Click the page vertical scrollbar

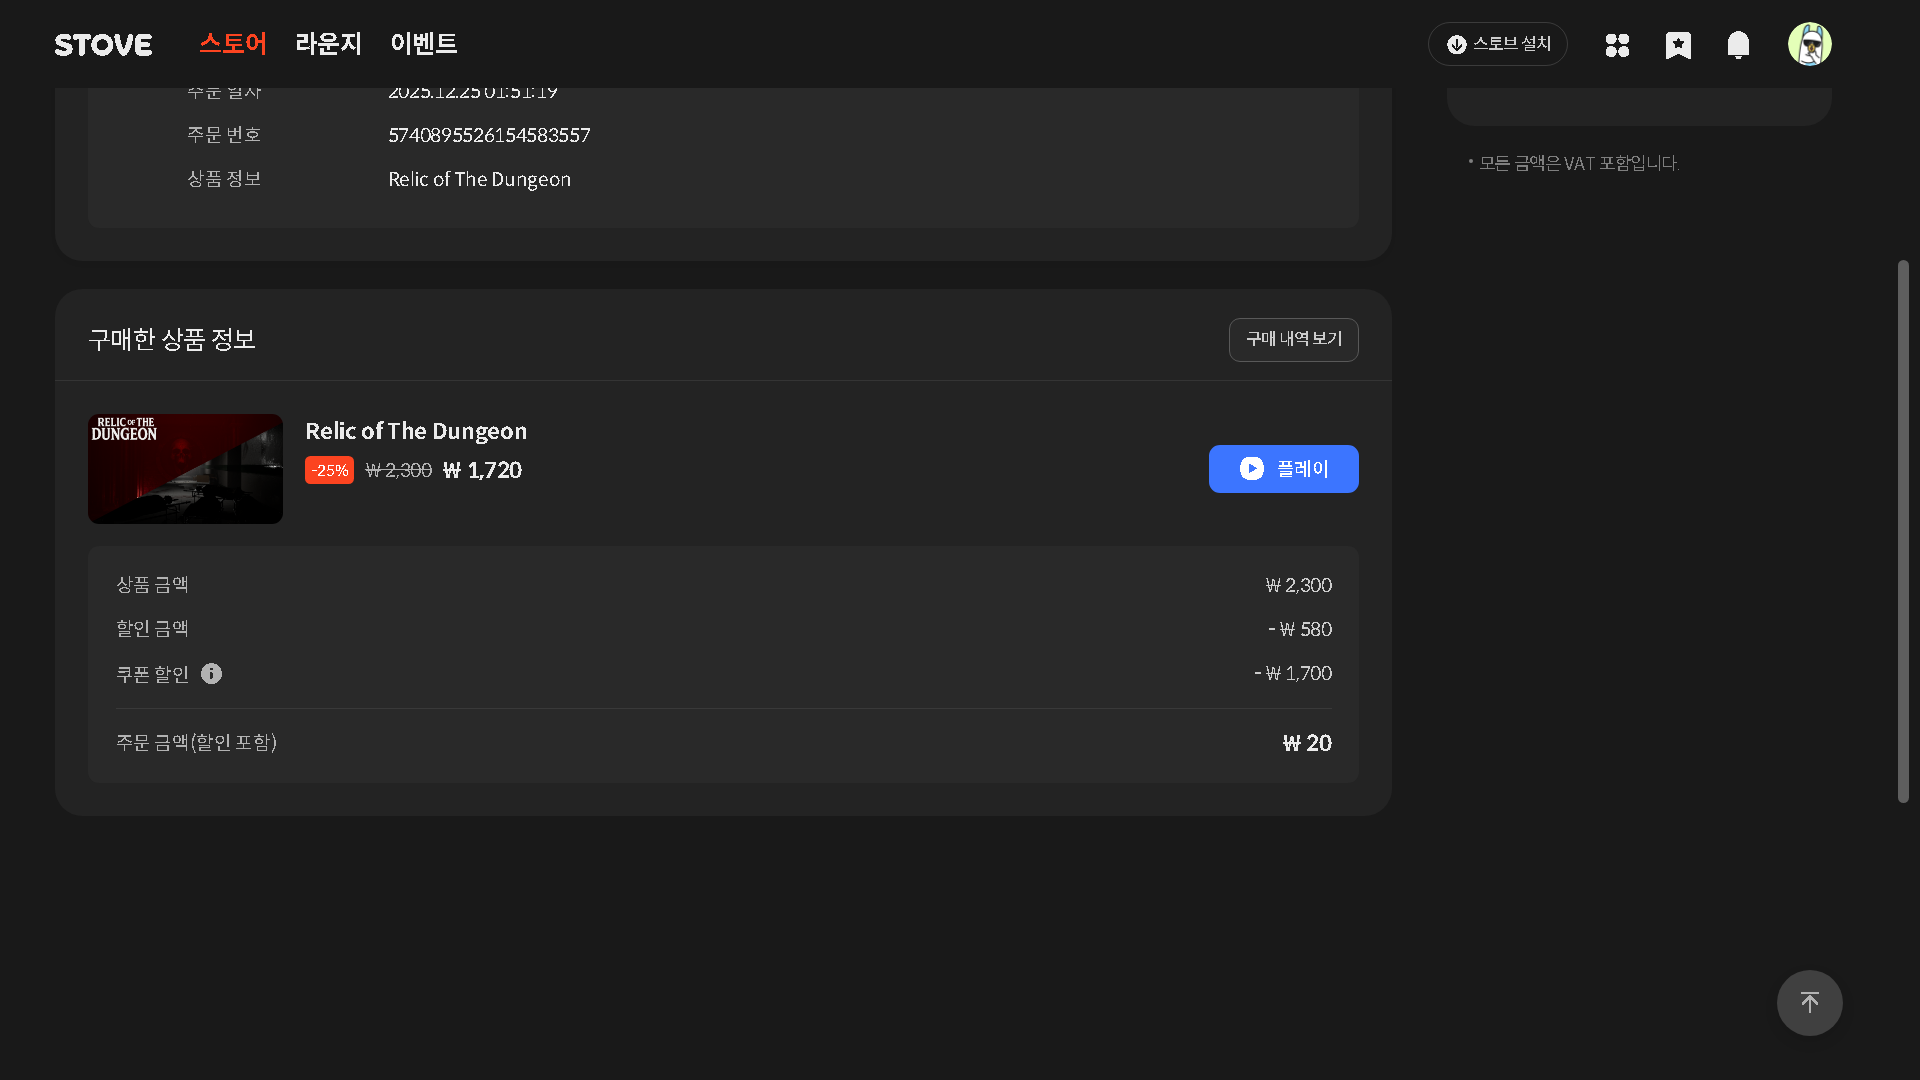tap(1903, 530)
